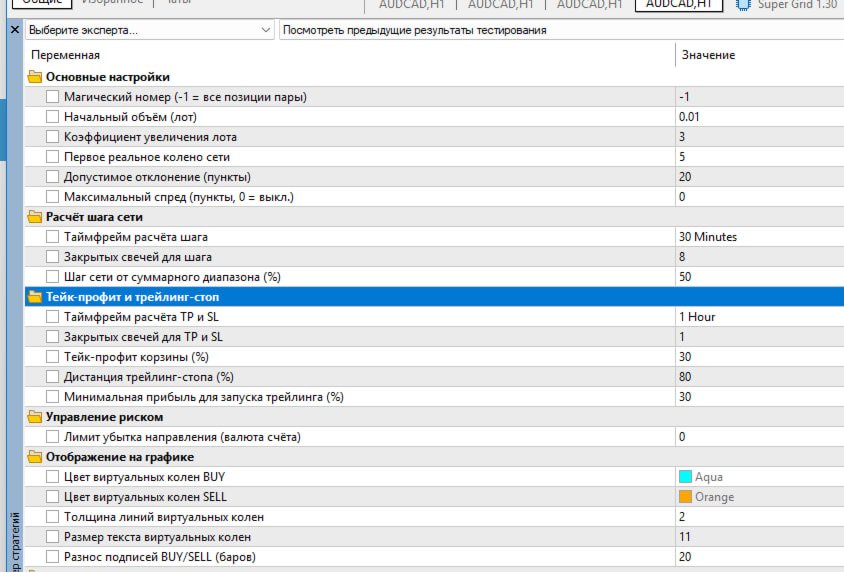Edit magic number value '-1'
The height and width of the screenshot is (572, 844).
coord(759,97)
